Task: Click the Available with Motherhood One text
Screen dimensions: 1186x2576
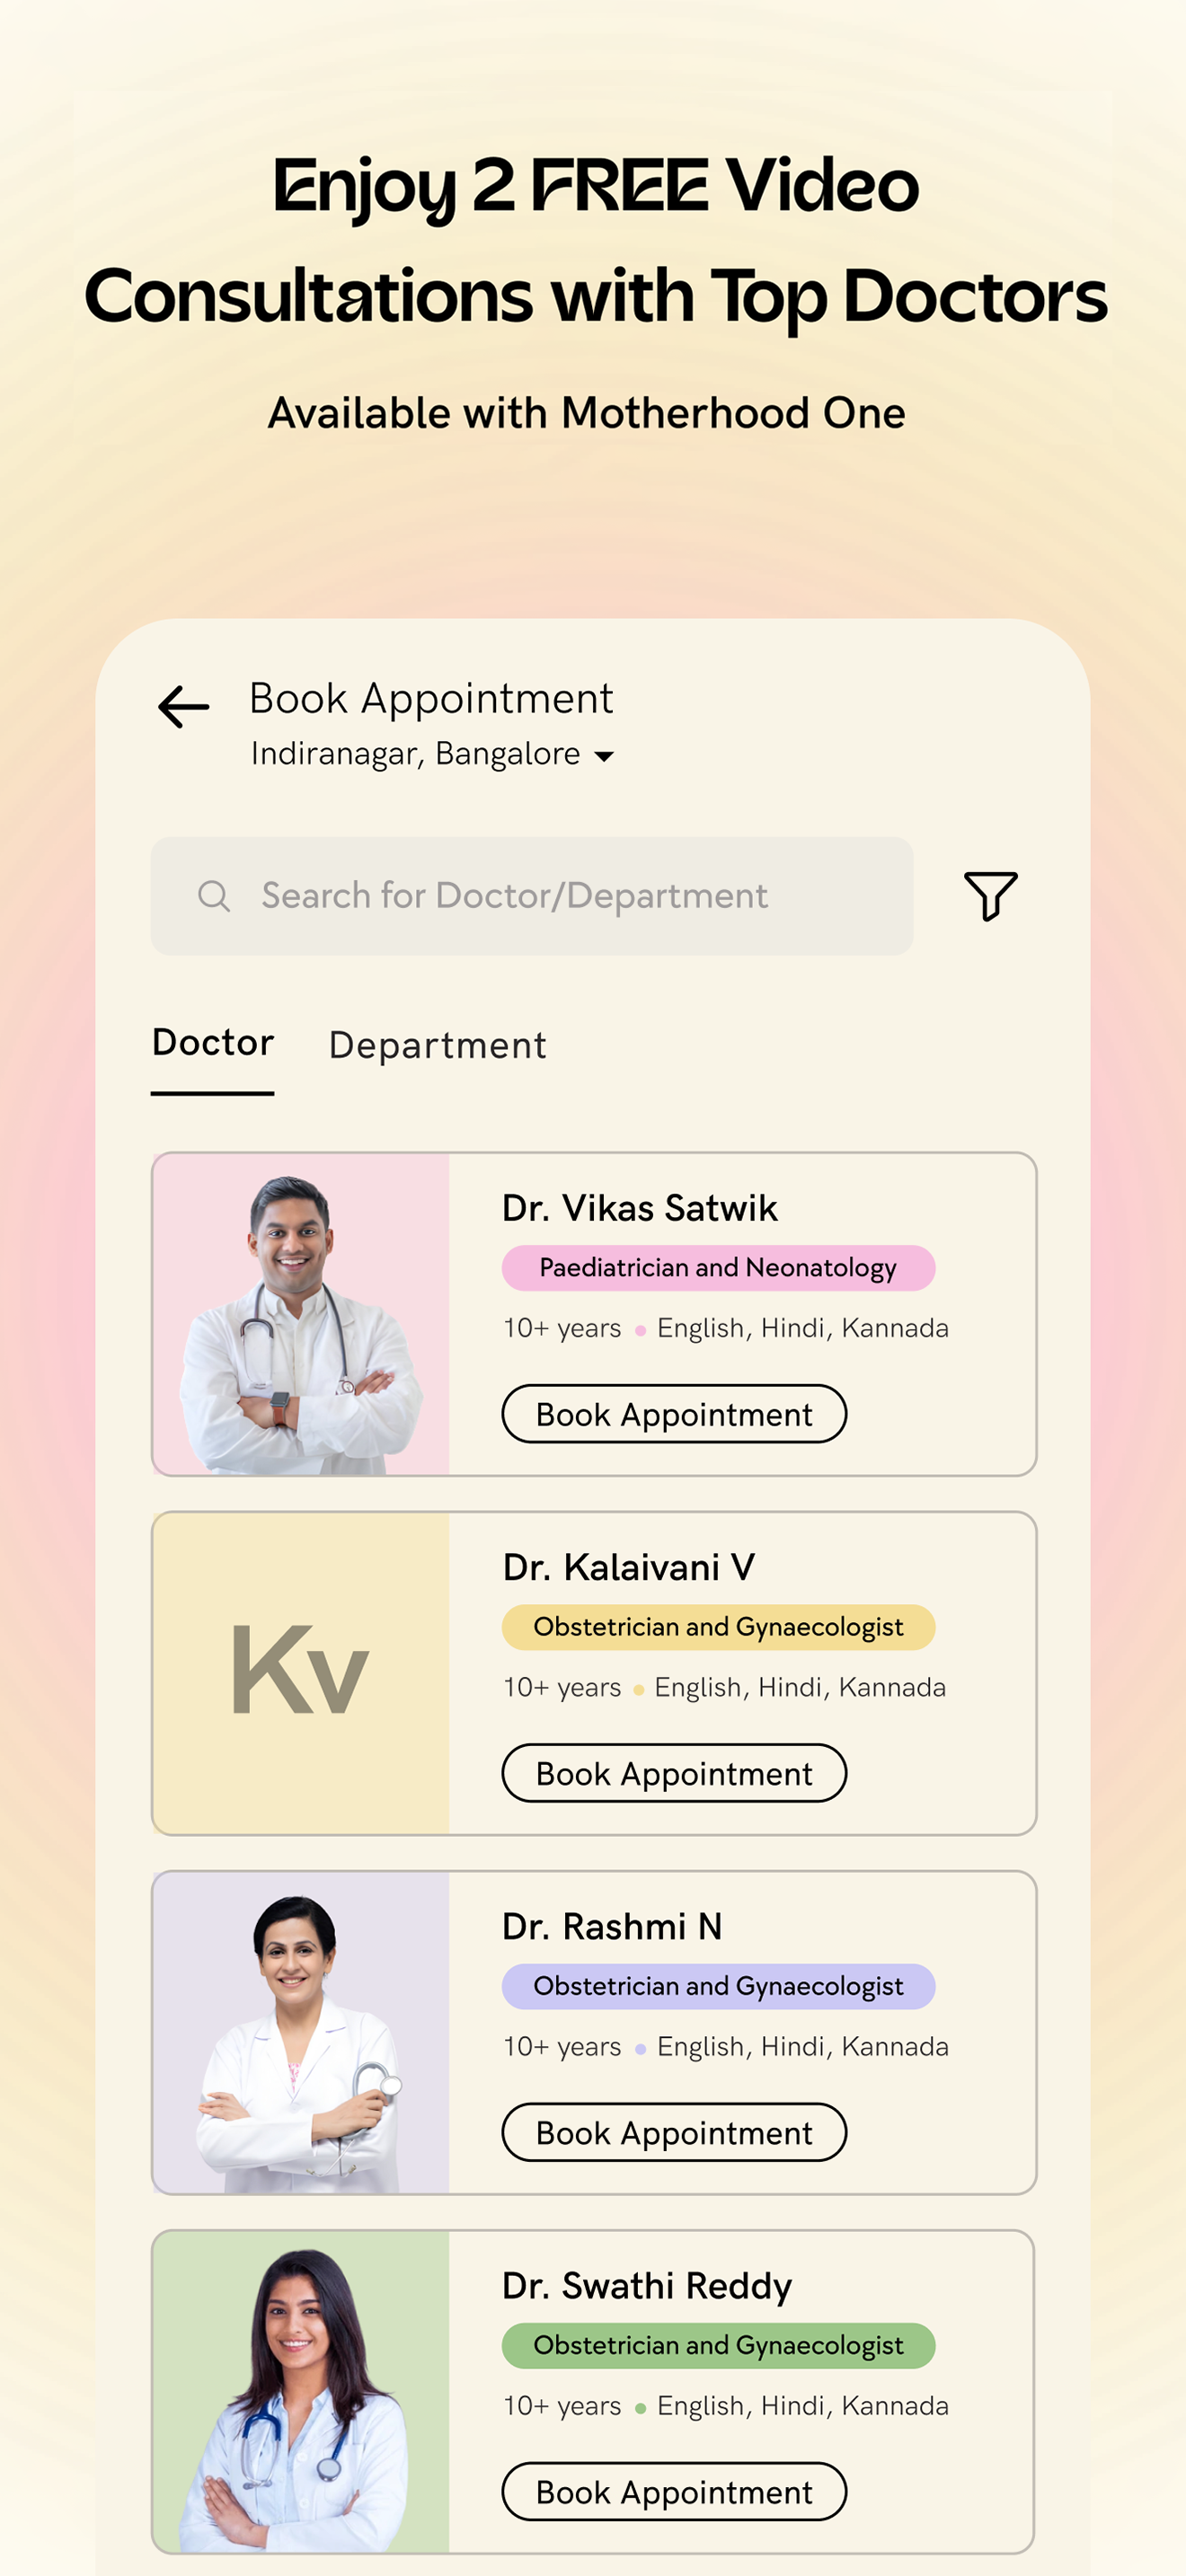Action: click(587, 413)
